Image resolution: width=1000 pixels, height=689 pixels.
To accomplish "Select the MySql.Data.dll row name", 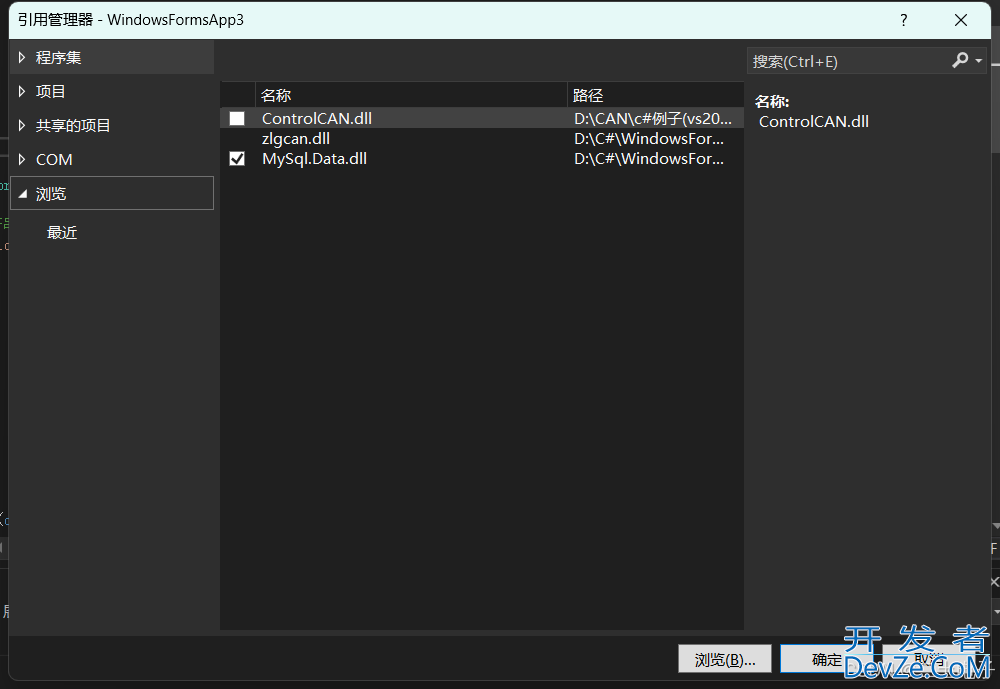I will point(314,158).
